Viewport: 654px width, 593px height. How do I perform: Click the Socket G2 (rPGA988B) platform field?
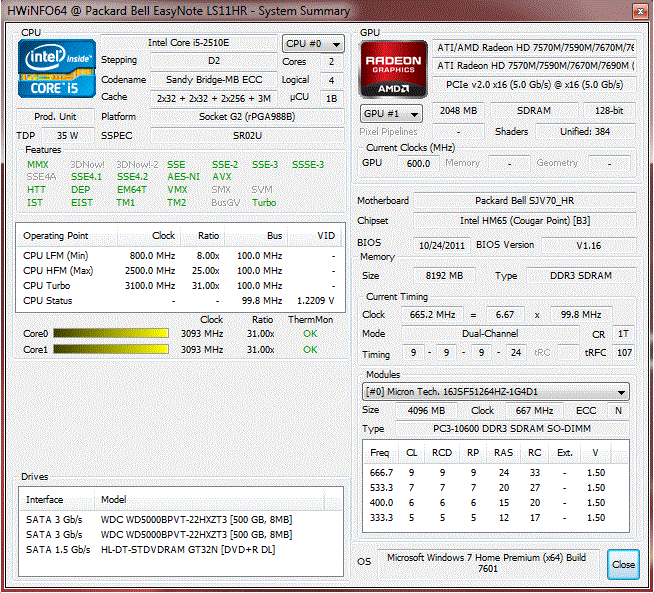tap(247, 116)
